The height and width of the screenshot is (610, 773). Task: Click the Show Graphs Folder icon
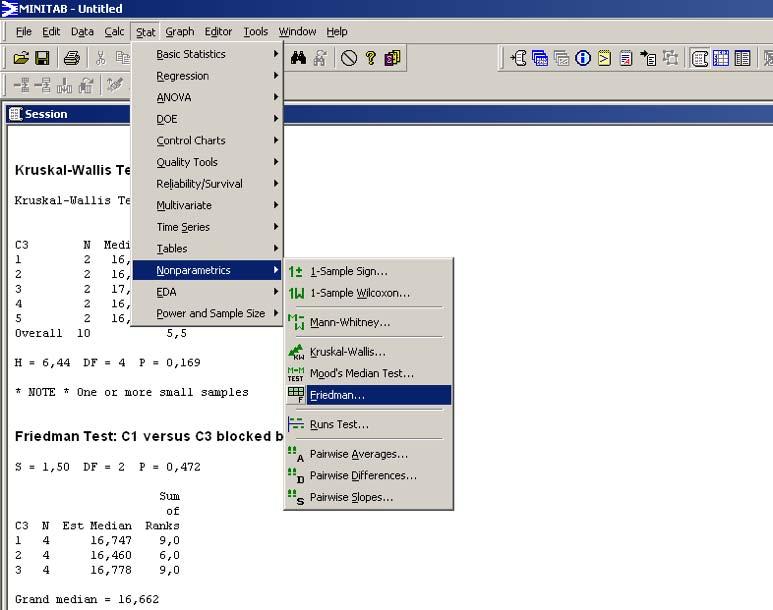[x=562, y=58]
